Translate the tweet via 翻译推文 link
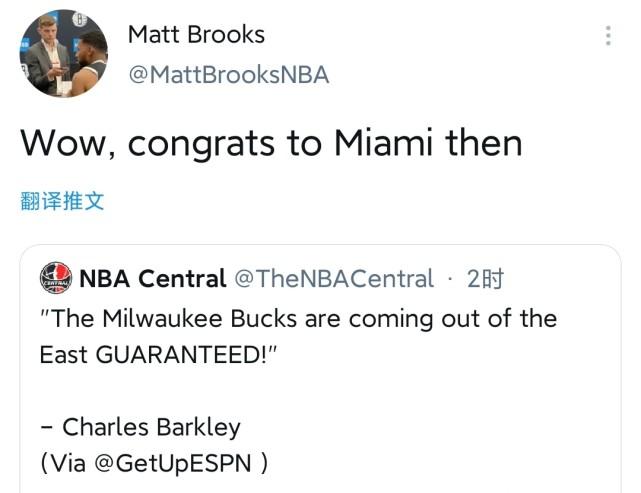The width and height of the screenshot is (641, 493). coord(62,200)
